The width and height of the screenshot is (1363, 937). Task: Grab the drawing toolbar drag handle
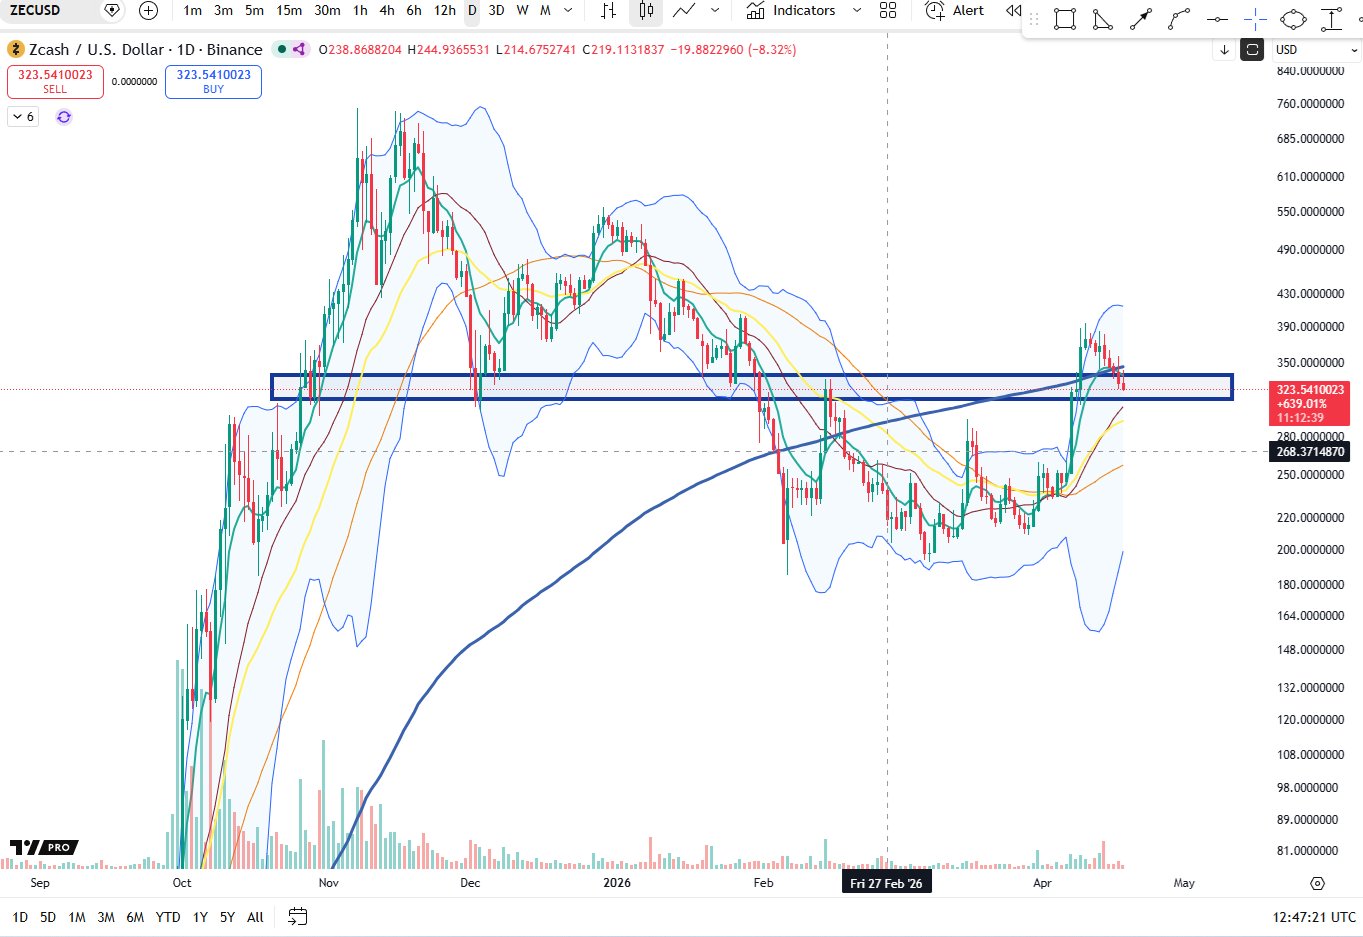pyautogui.click(x=1033, y=19)
